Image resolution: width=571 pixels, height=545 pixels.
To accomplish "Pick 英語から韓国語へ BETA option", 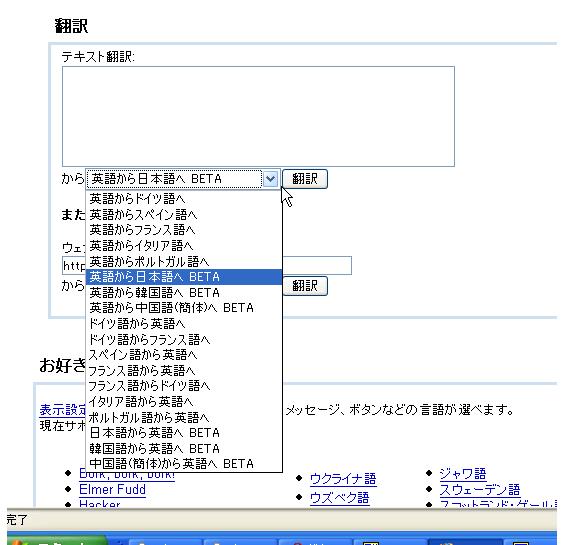I will pyautogui.click(x=184, y=293).
